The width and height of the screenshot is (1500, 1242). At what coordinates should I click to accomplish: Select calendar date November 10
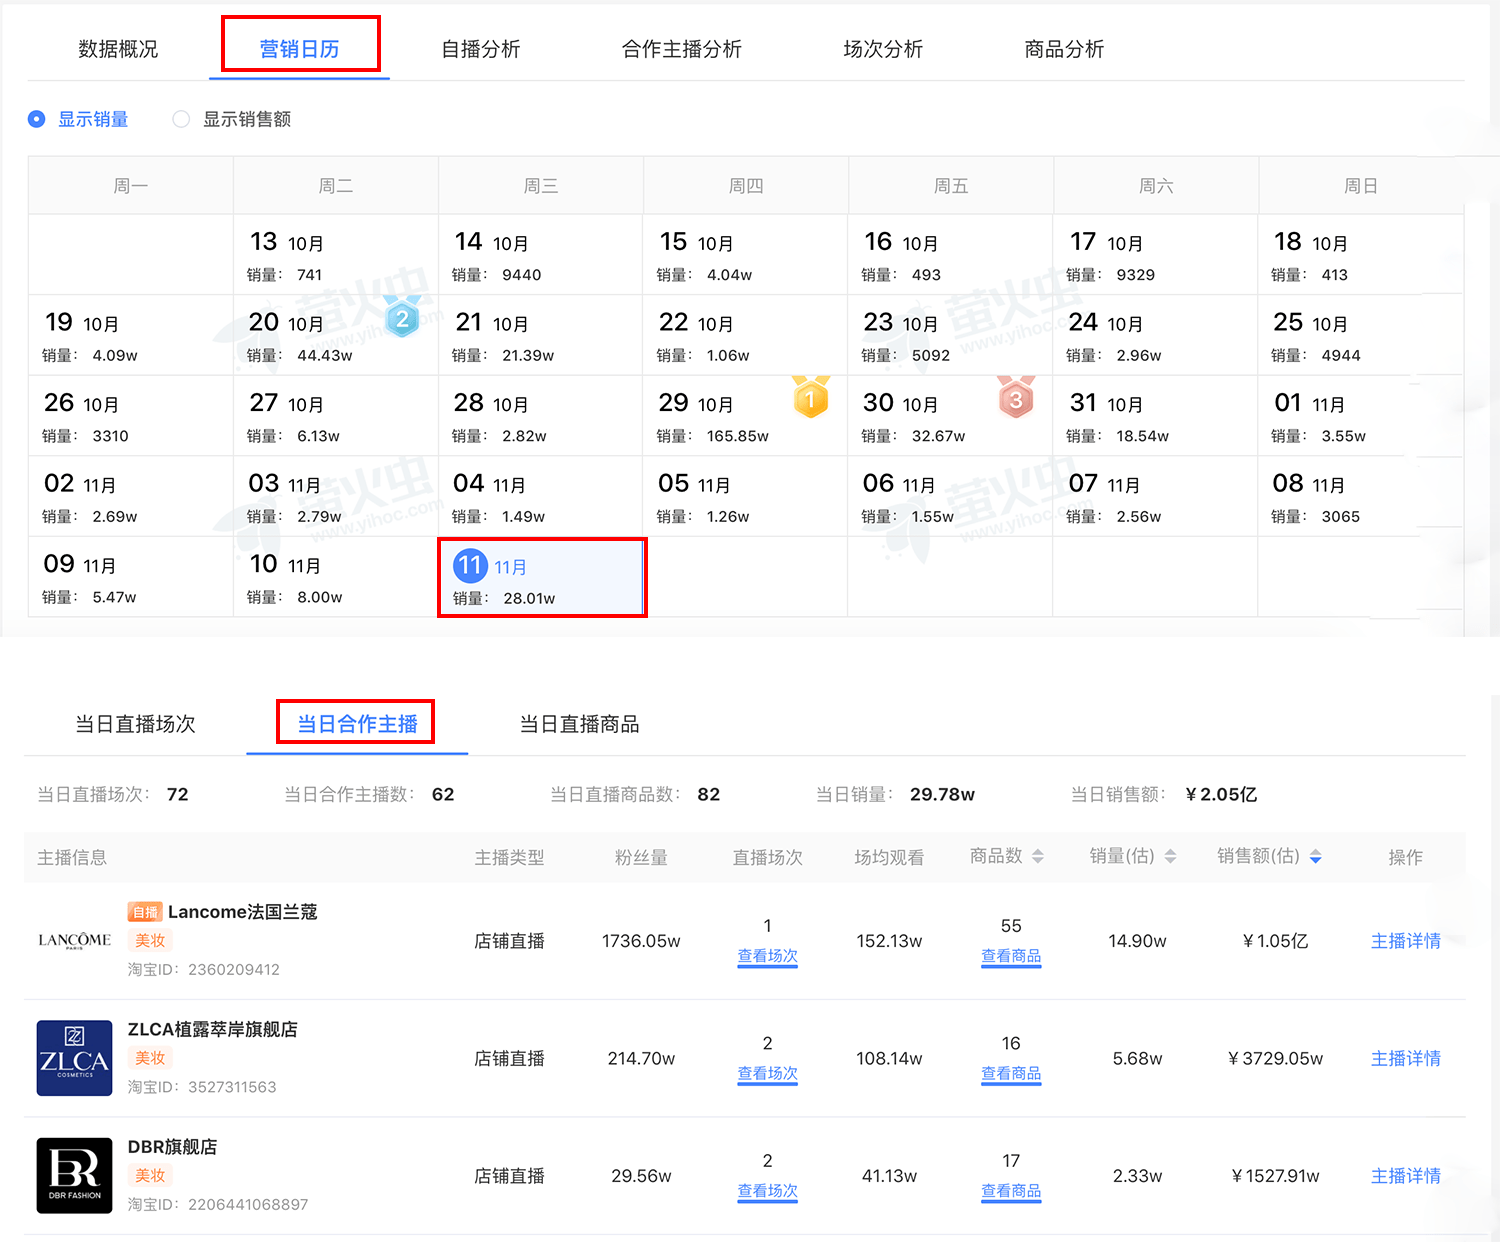click(x=335, y=577)
